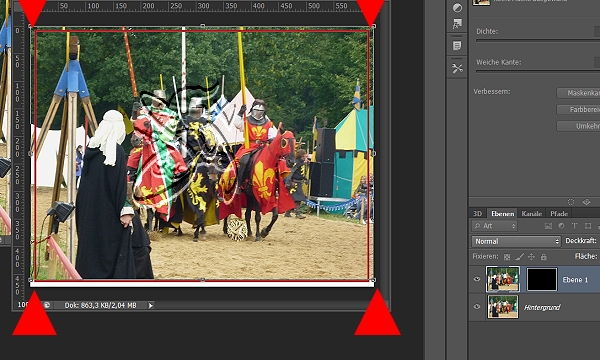Click the Maskenkante button
This screenshot has width=600, height=360.
(x=578, y=93)
